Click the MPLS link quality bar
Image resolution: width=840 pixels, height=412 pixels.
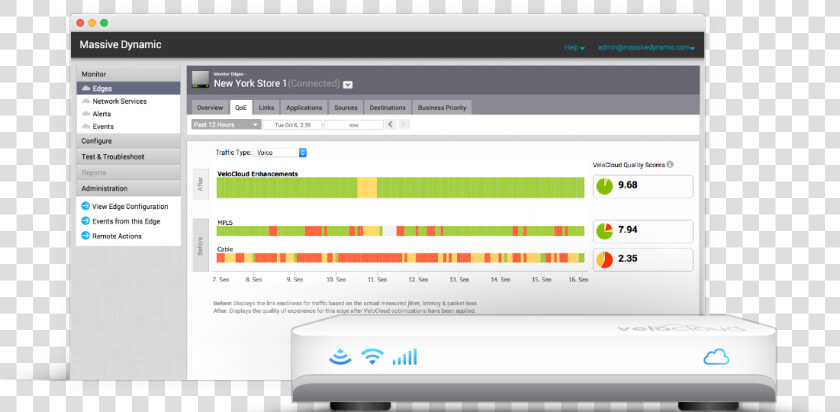click(x=400, y=231)
